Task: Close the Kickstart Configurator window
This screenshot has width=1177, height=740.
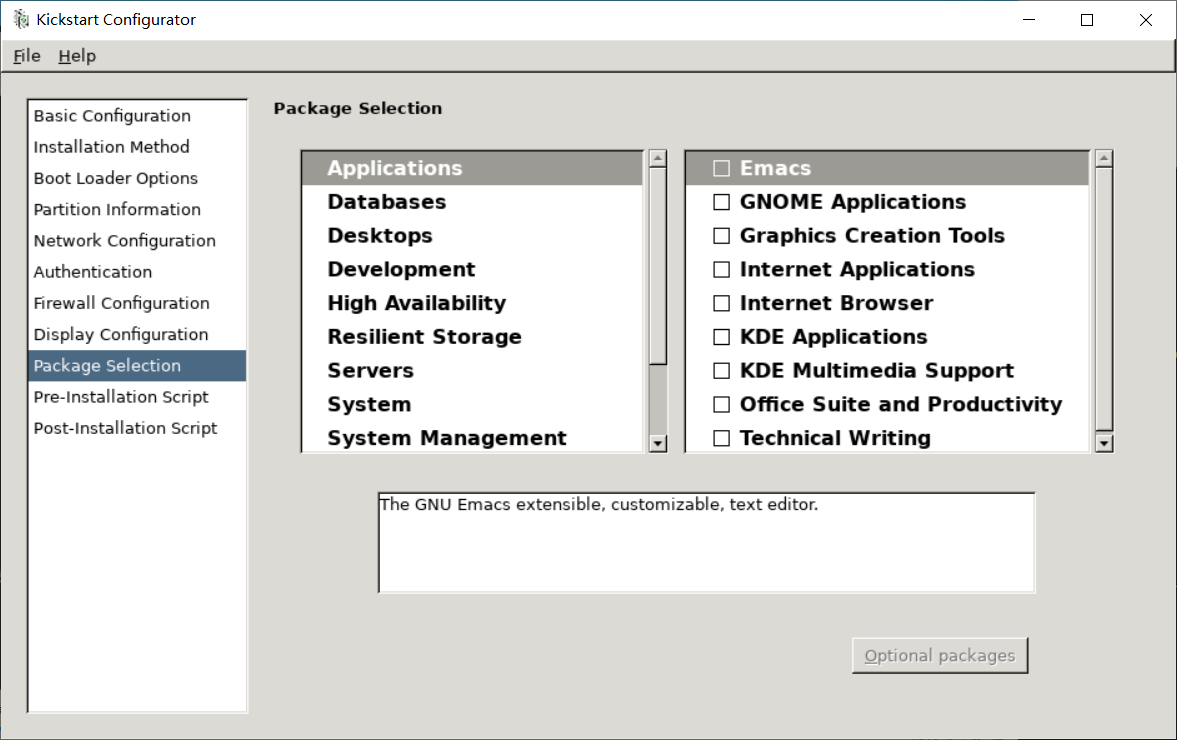Action: click(1145, 20)
